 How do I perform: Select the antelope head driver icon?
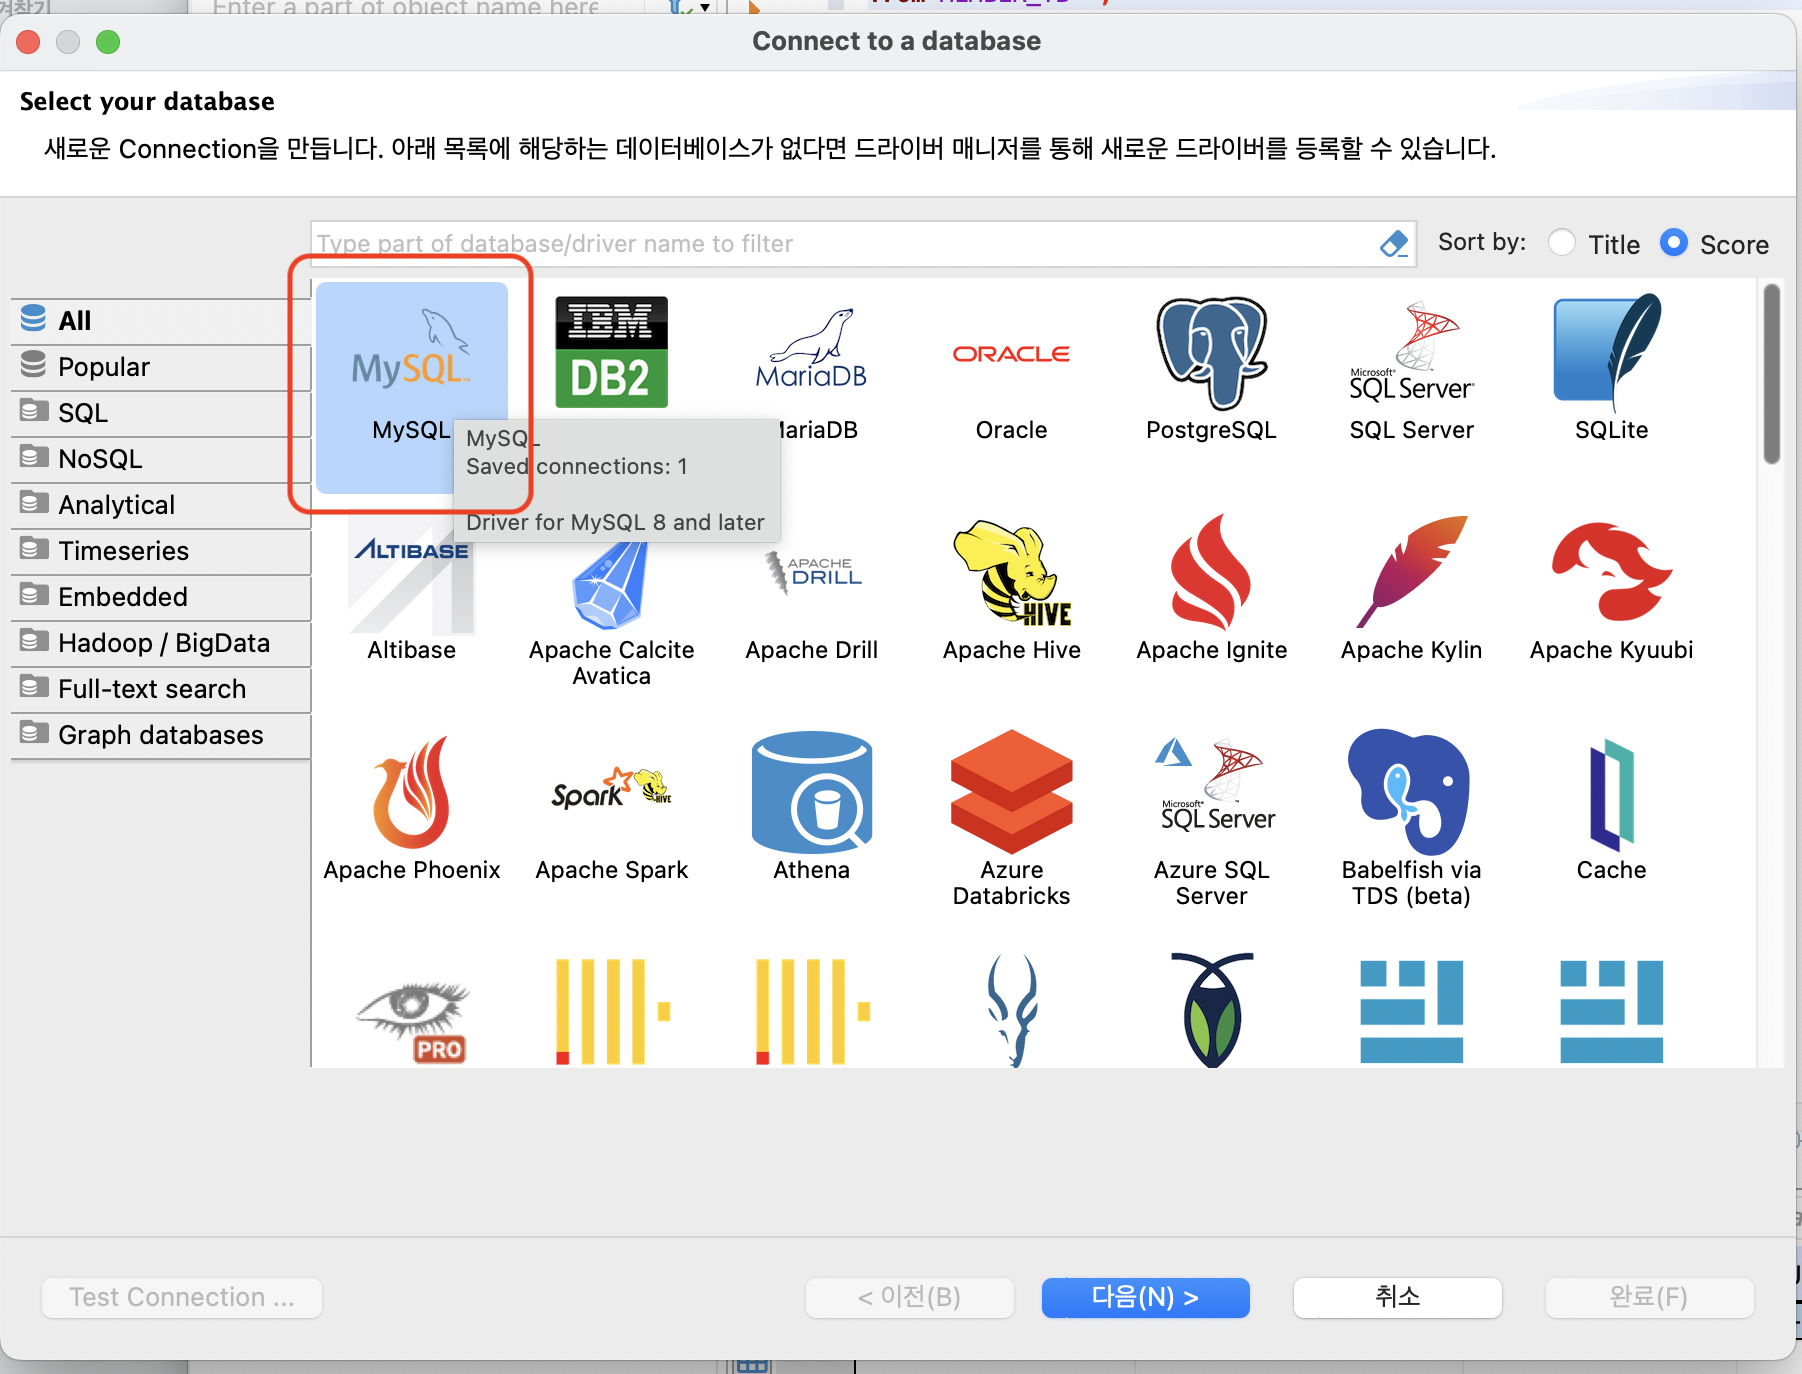pyautogui.click(x=1012, y=1010)
